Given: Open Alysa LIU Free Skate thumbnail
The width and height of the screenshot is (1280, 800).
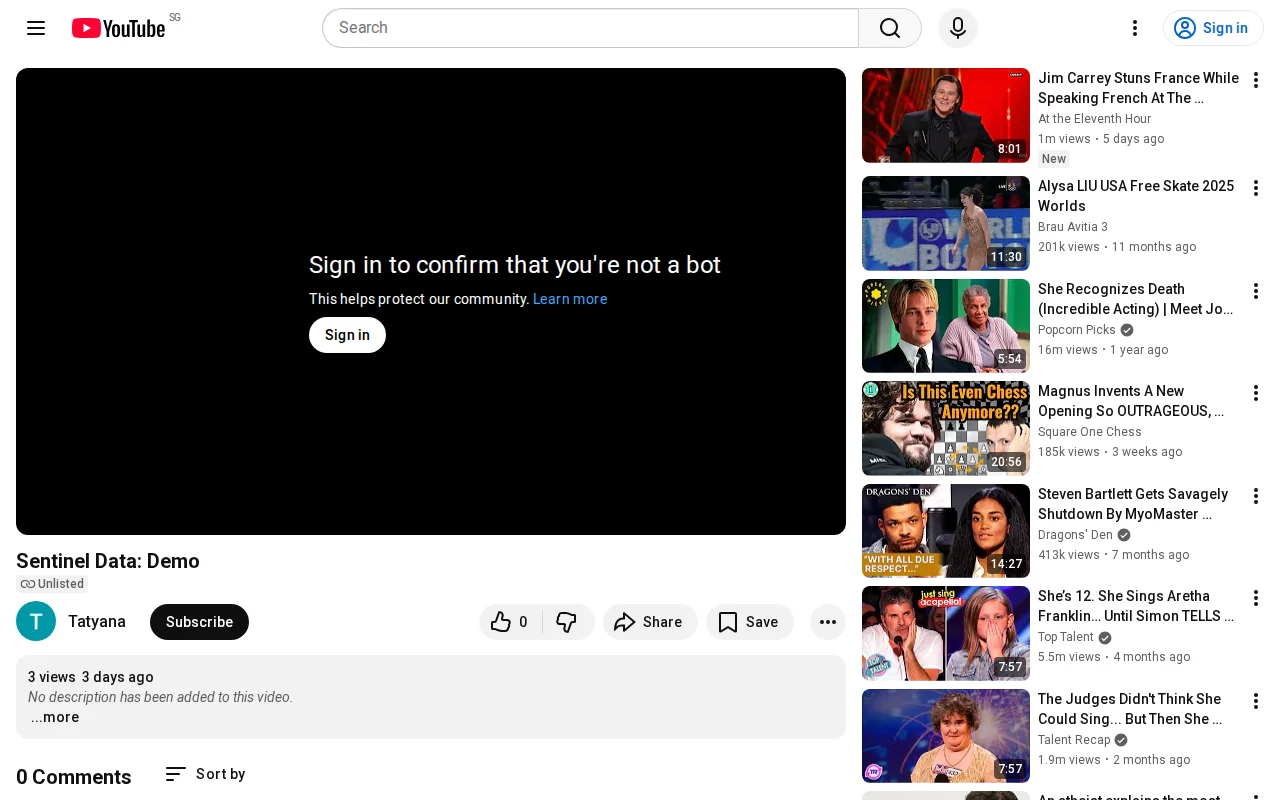Looking at the screenshot, I should click(x=946, y=223).
